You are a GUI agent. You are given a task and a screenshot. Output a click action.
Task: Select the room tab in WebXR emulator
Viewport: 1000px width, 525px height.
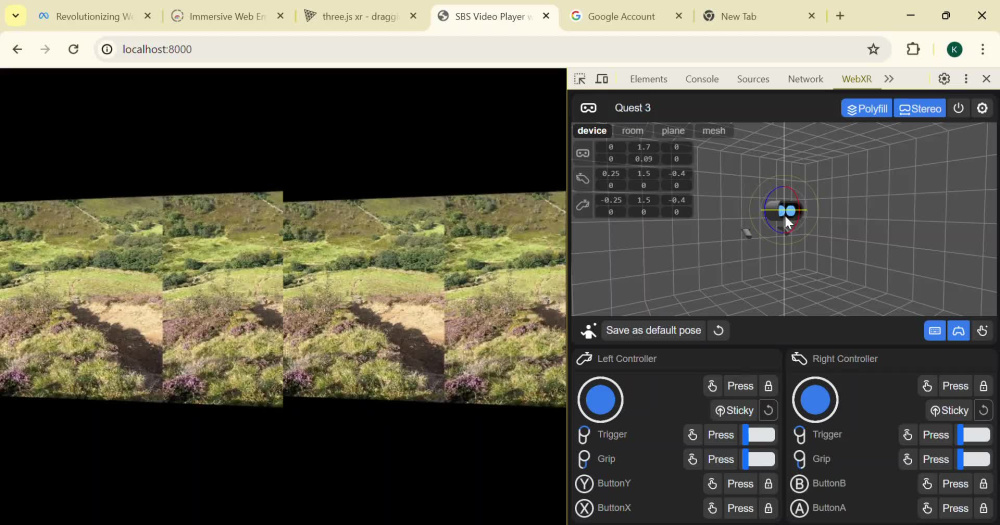pos(633,131)
